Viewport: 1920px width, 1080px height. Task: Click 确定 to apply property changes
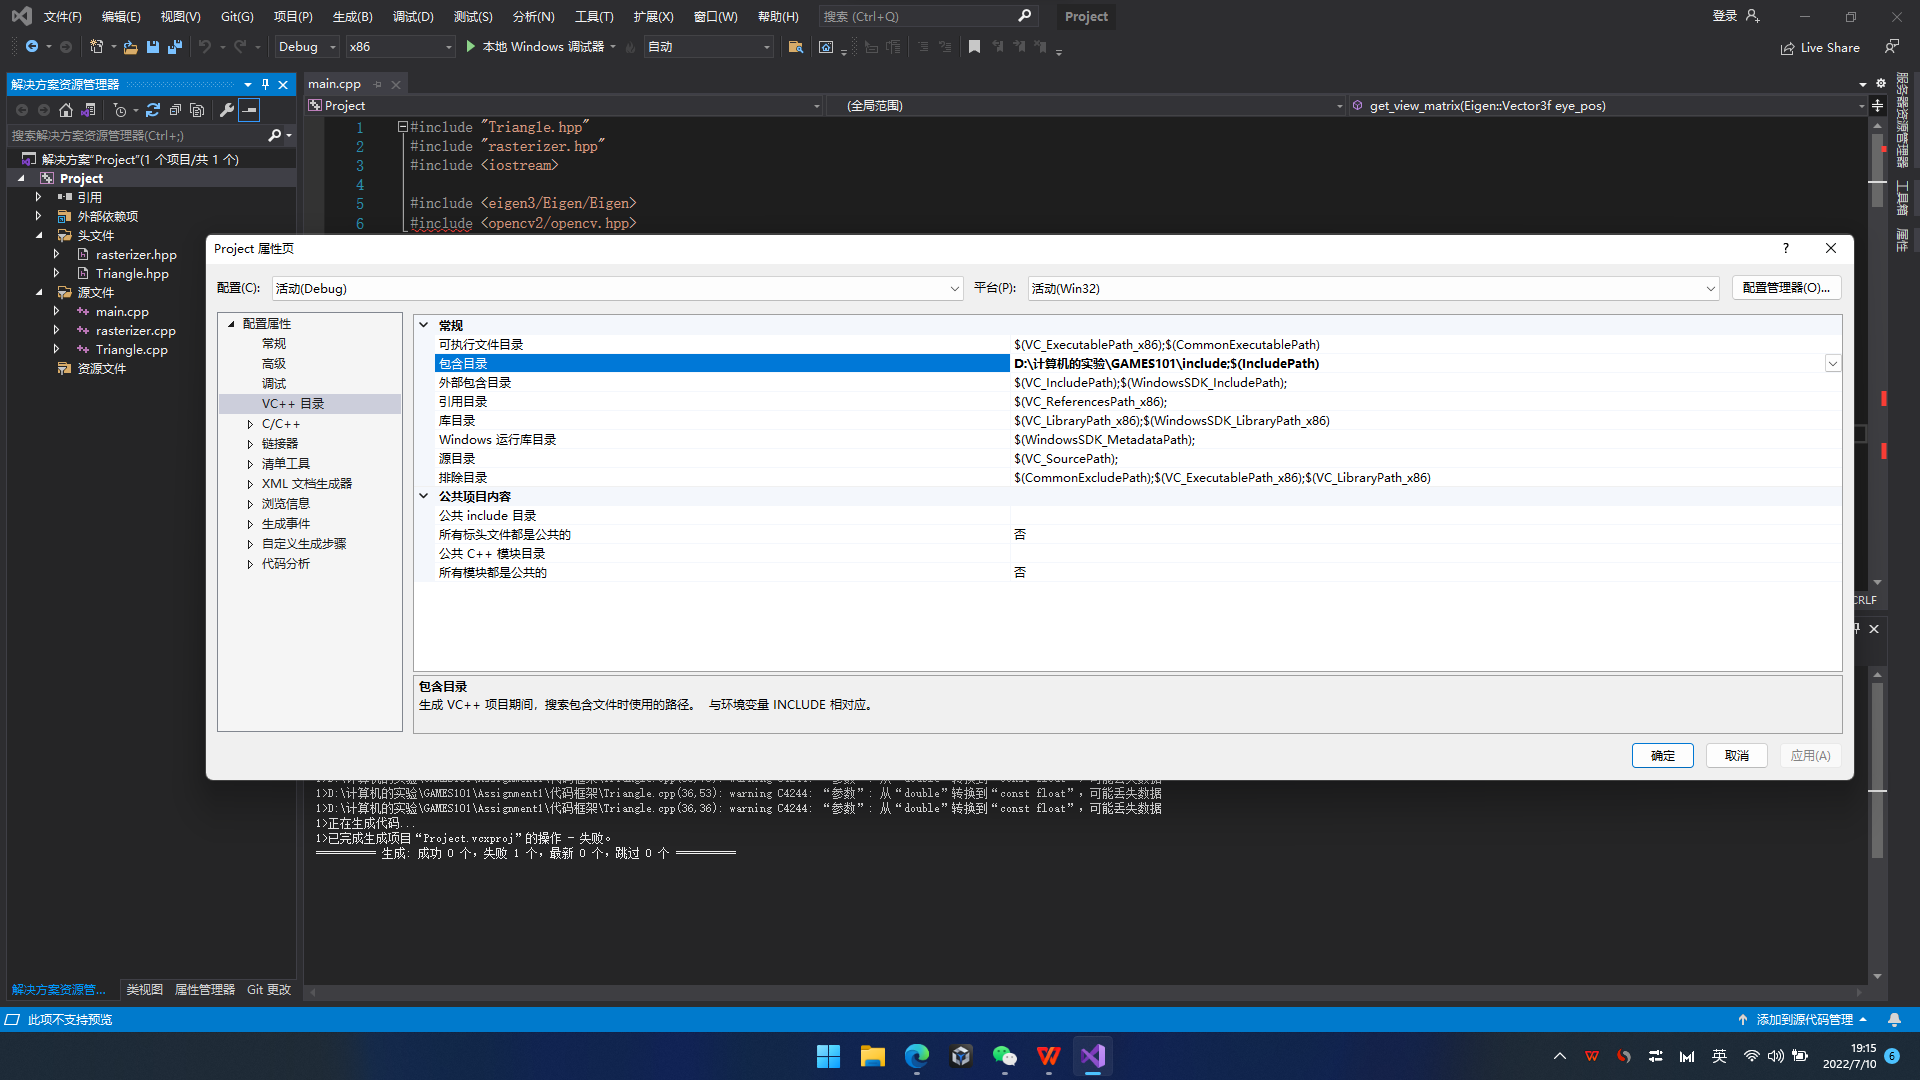(1663, 755)
